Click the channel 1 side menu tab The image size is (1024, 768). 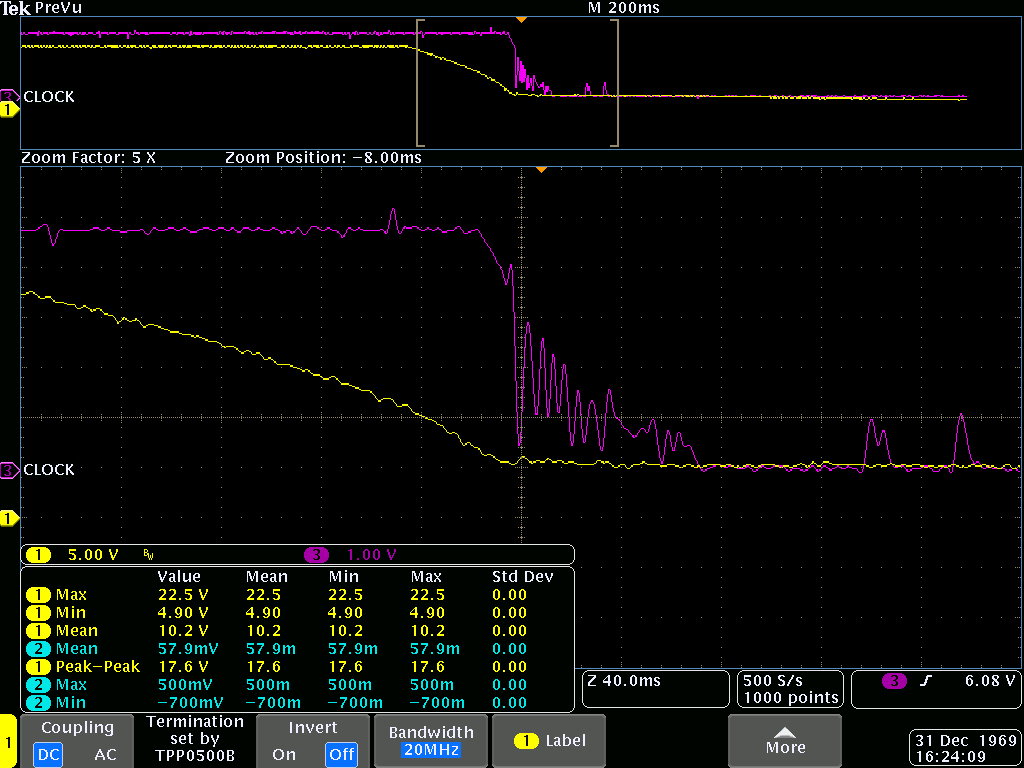click(8, 742)
